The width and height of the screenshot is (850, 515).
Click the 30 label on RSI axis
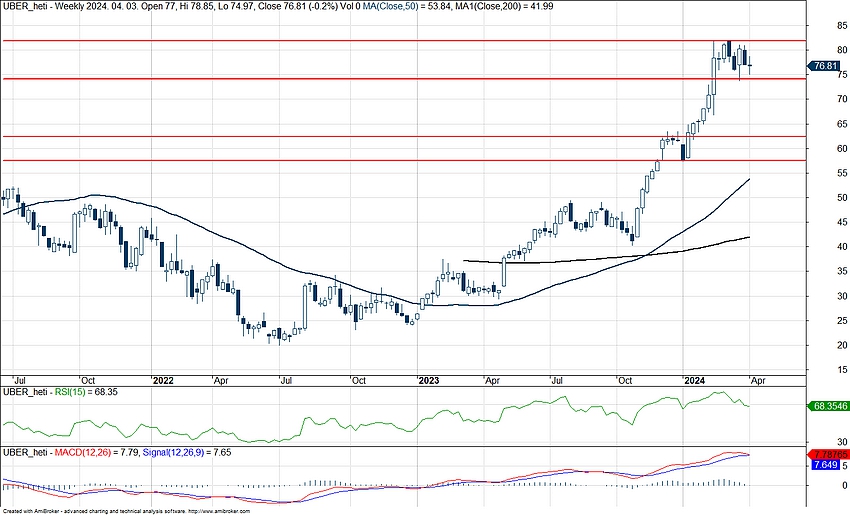coord(842,442)
